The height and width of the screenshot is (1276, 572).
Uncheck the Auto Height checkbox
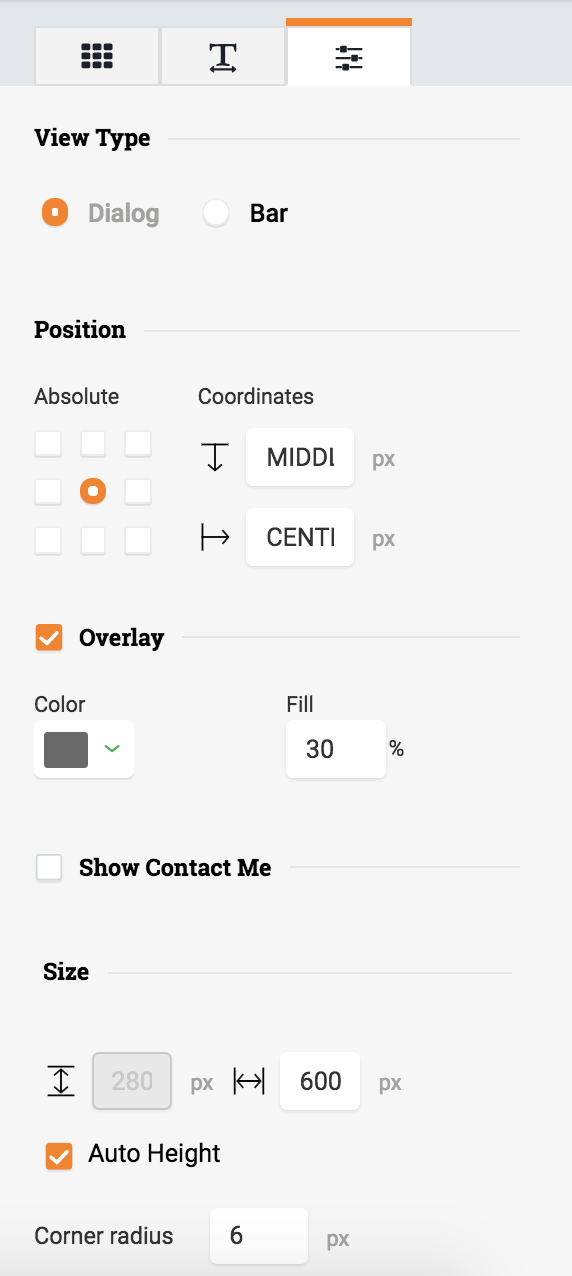(59, 1156)
